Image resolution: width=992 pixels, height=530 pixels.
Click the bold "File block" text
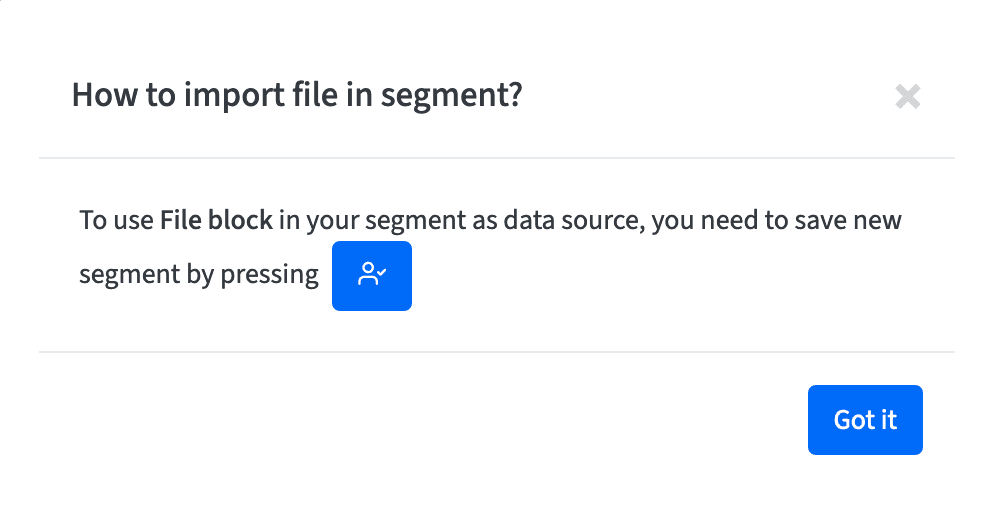click(216, 220)
